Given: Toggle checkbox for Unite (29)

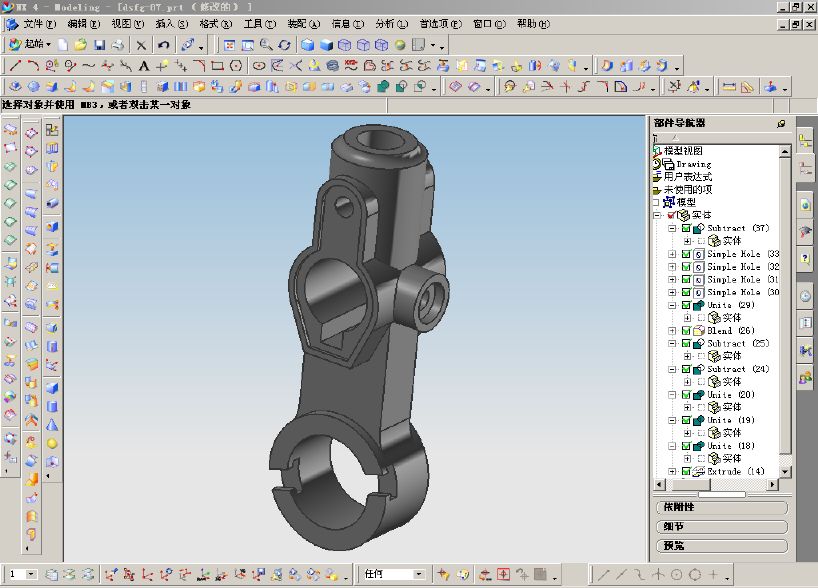Looking at the screenshot, I should click(687, 305).
